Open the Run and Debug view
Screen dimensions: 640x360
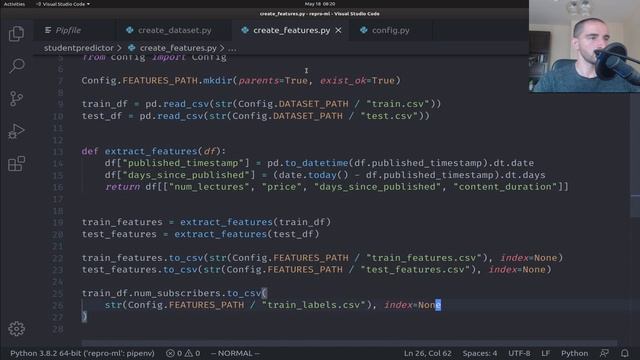point(16,131)
